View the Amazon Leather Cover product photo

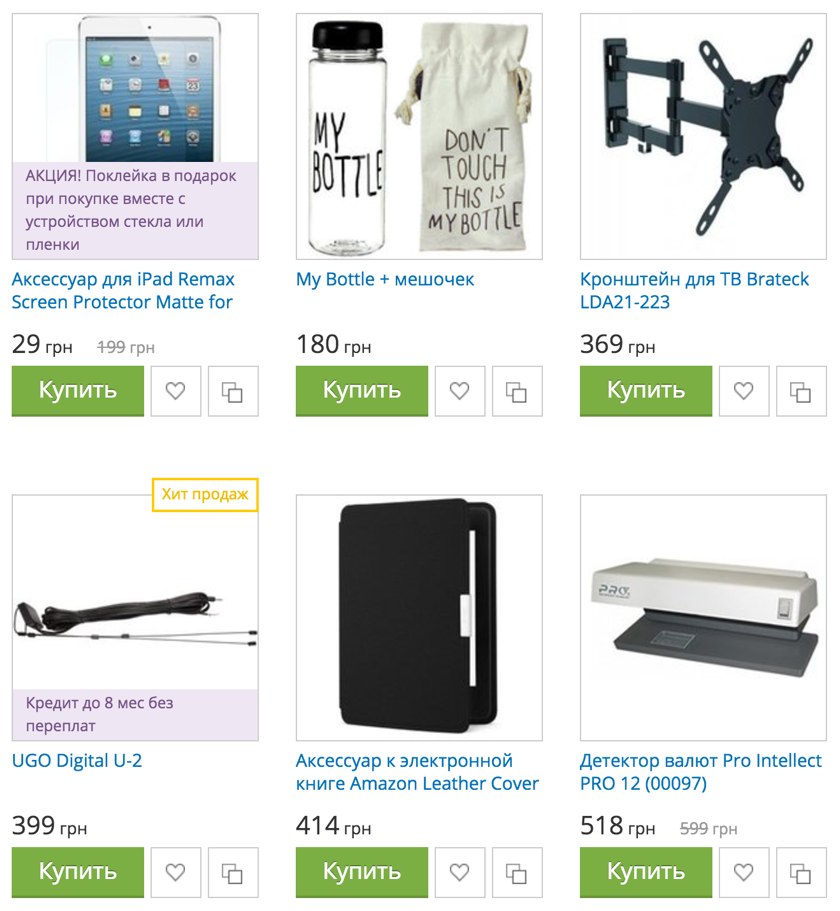click(x=419, y=618)
